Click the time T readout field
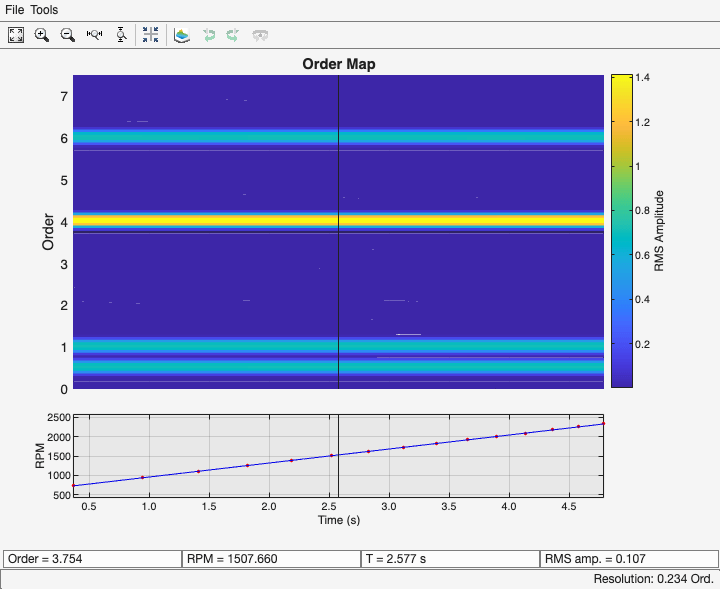Screen dimensions: 720x589 point(449,559)
